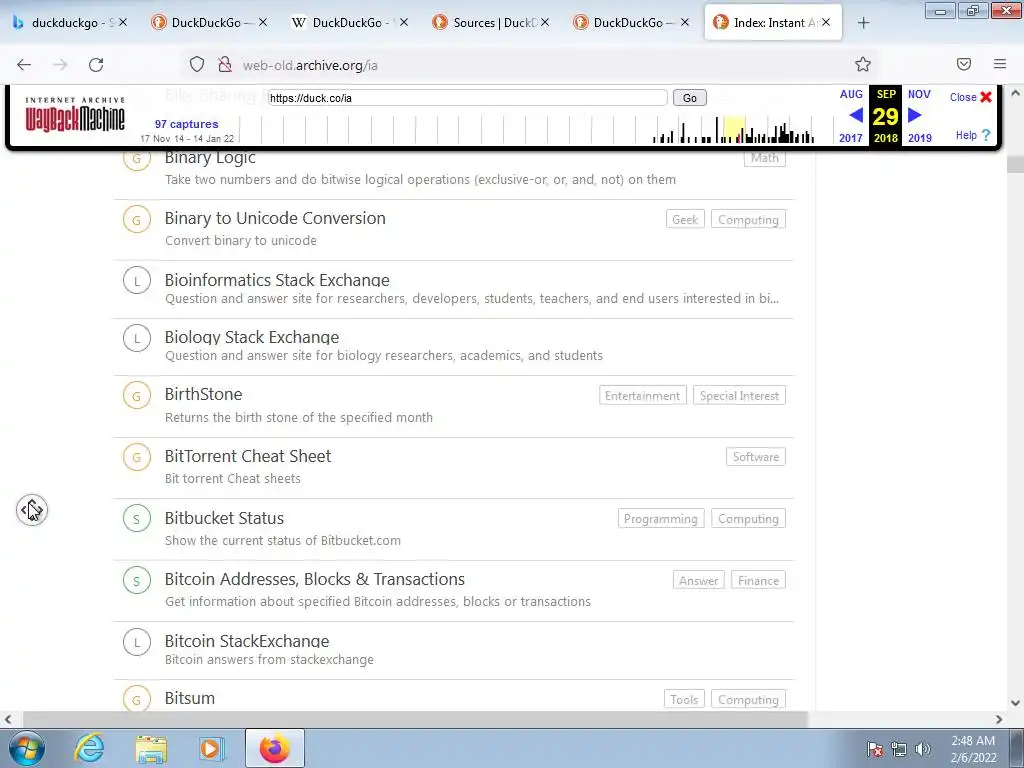Open the 97 captures link
This screenshot has width=1024, height=768.
(187, 124)
